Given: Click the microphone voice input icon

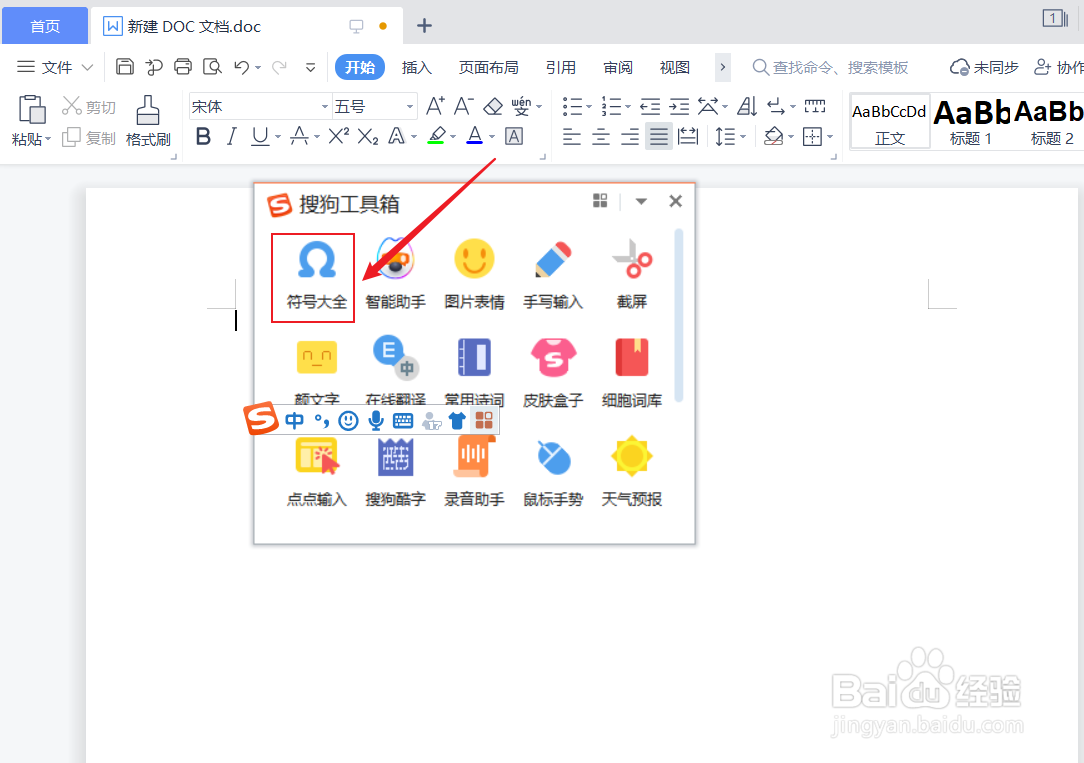Looking at the screenshot, I should (x=375, y=420).
